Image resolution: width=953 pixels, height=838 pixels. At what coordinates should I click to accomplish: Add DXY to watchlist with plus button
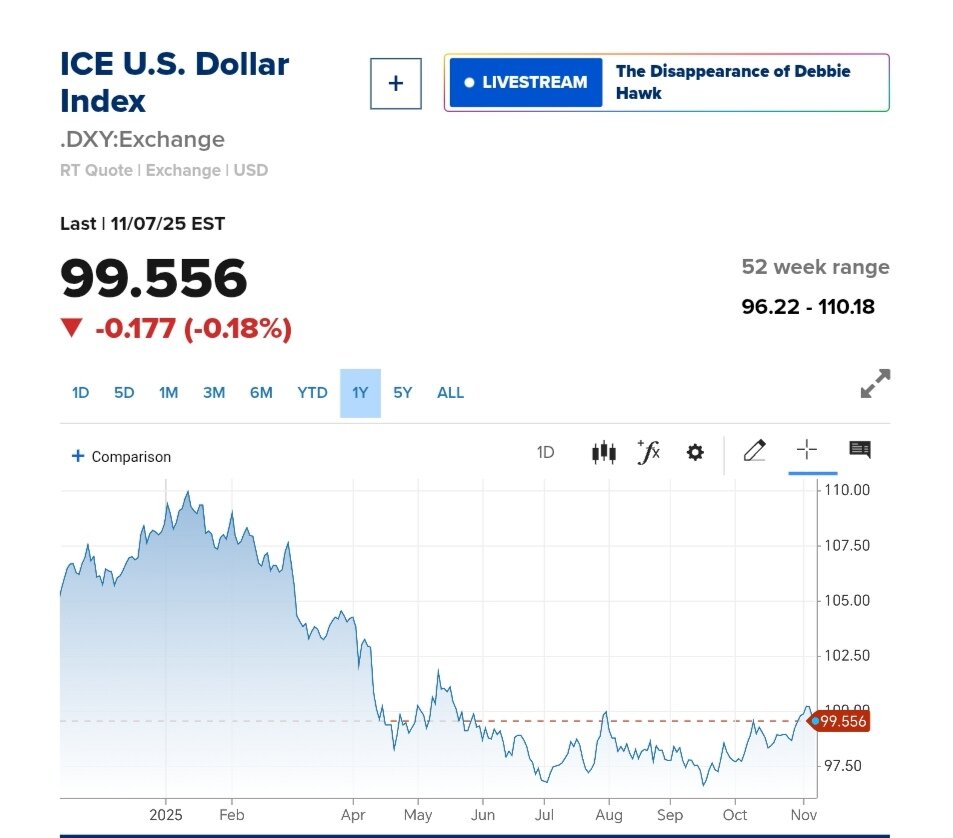(396, 83)
